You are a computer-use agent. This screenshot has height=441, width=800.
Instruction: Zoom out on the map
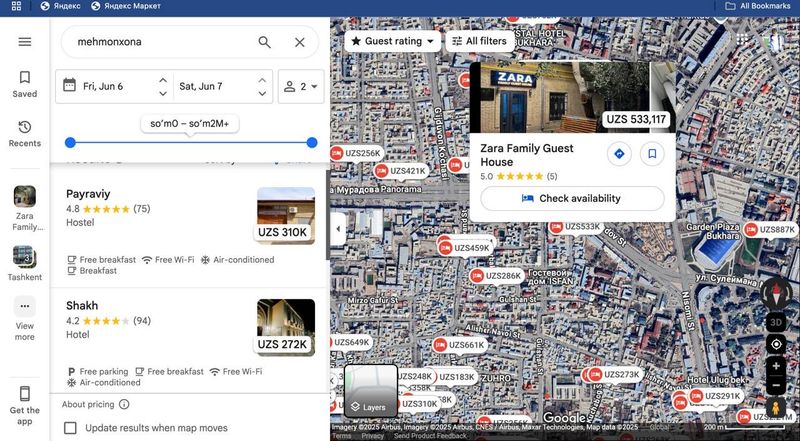(776, 385)
